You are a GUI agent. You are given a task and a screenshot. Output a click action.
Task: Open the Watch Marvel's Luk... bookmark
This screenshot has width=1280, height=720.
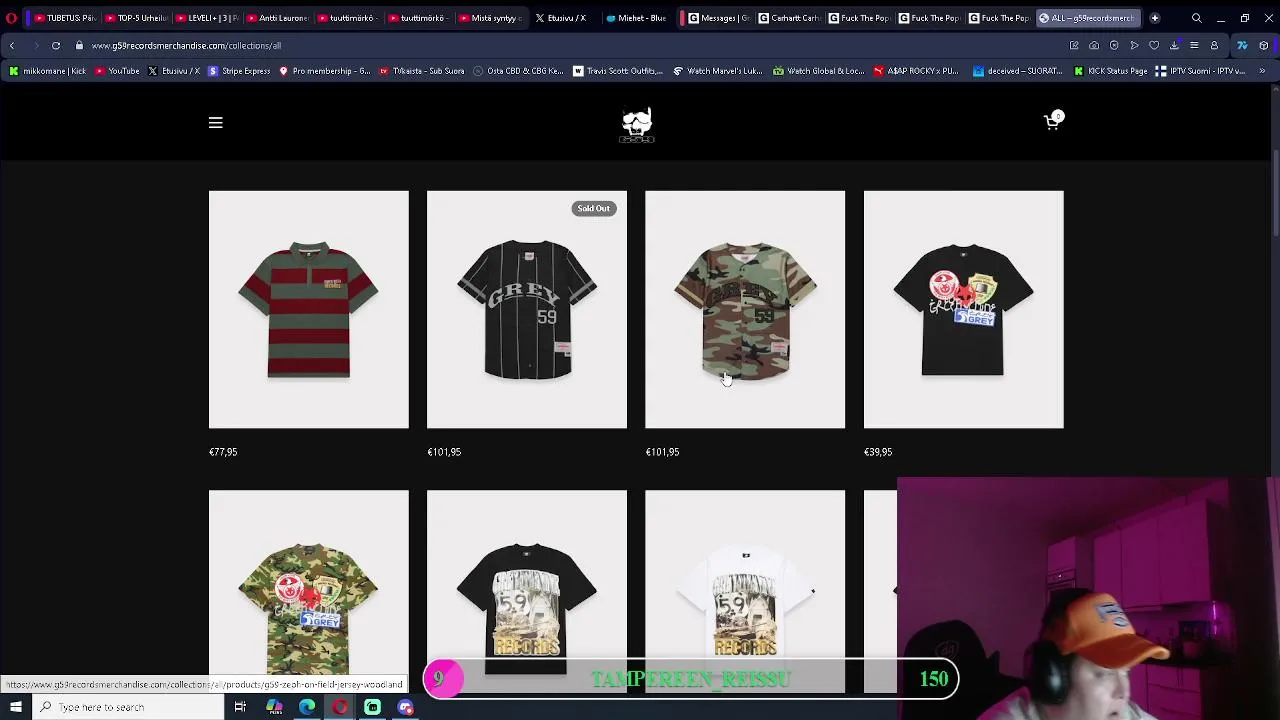tap(718, 71)
